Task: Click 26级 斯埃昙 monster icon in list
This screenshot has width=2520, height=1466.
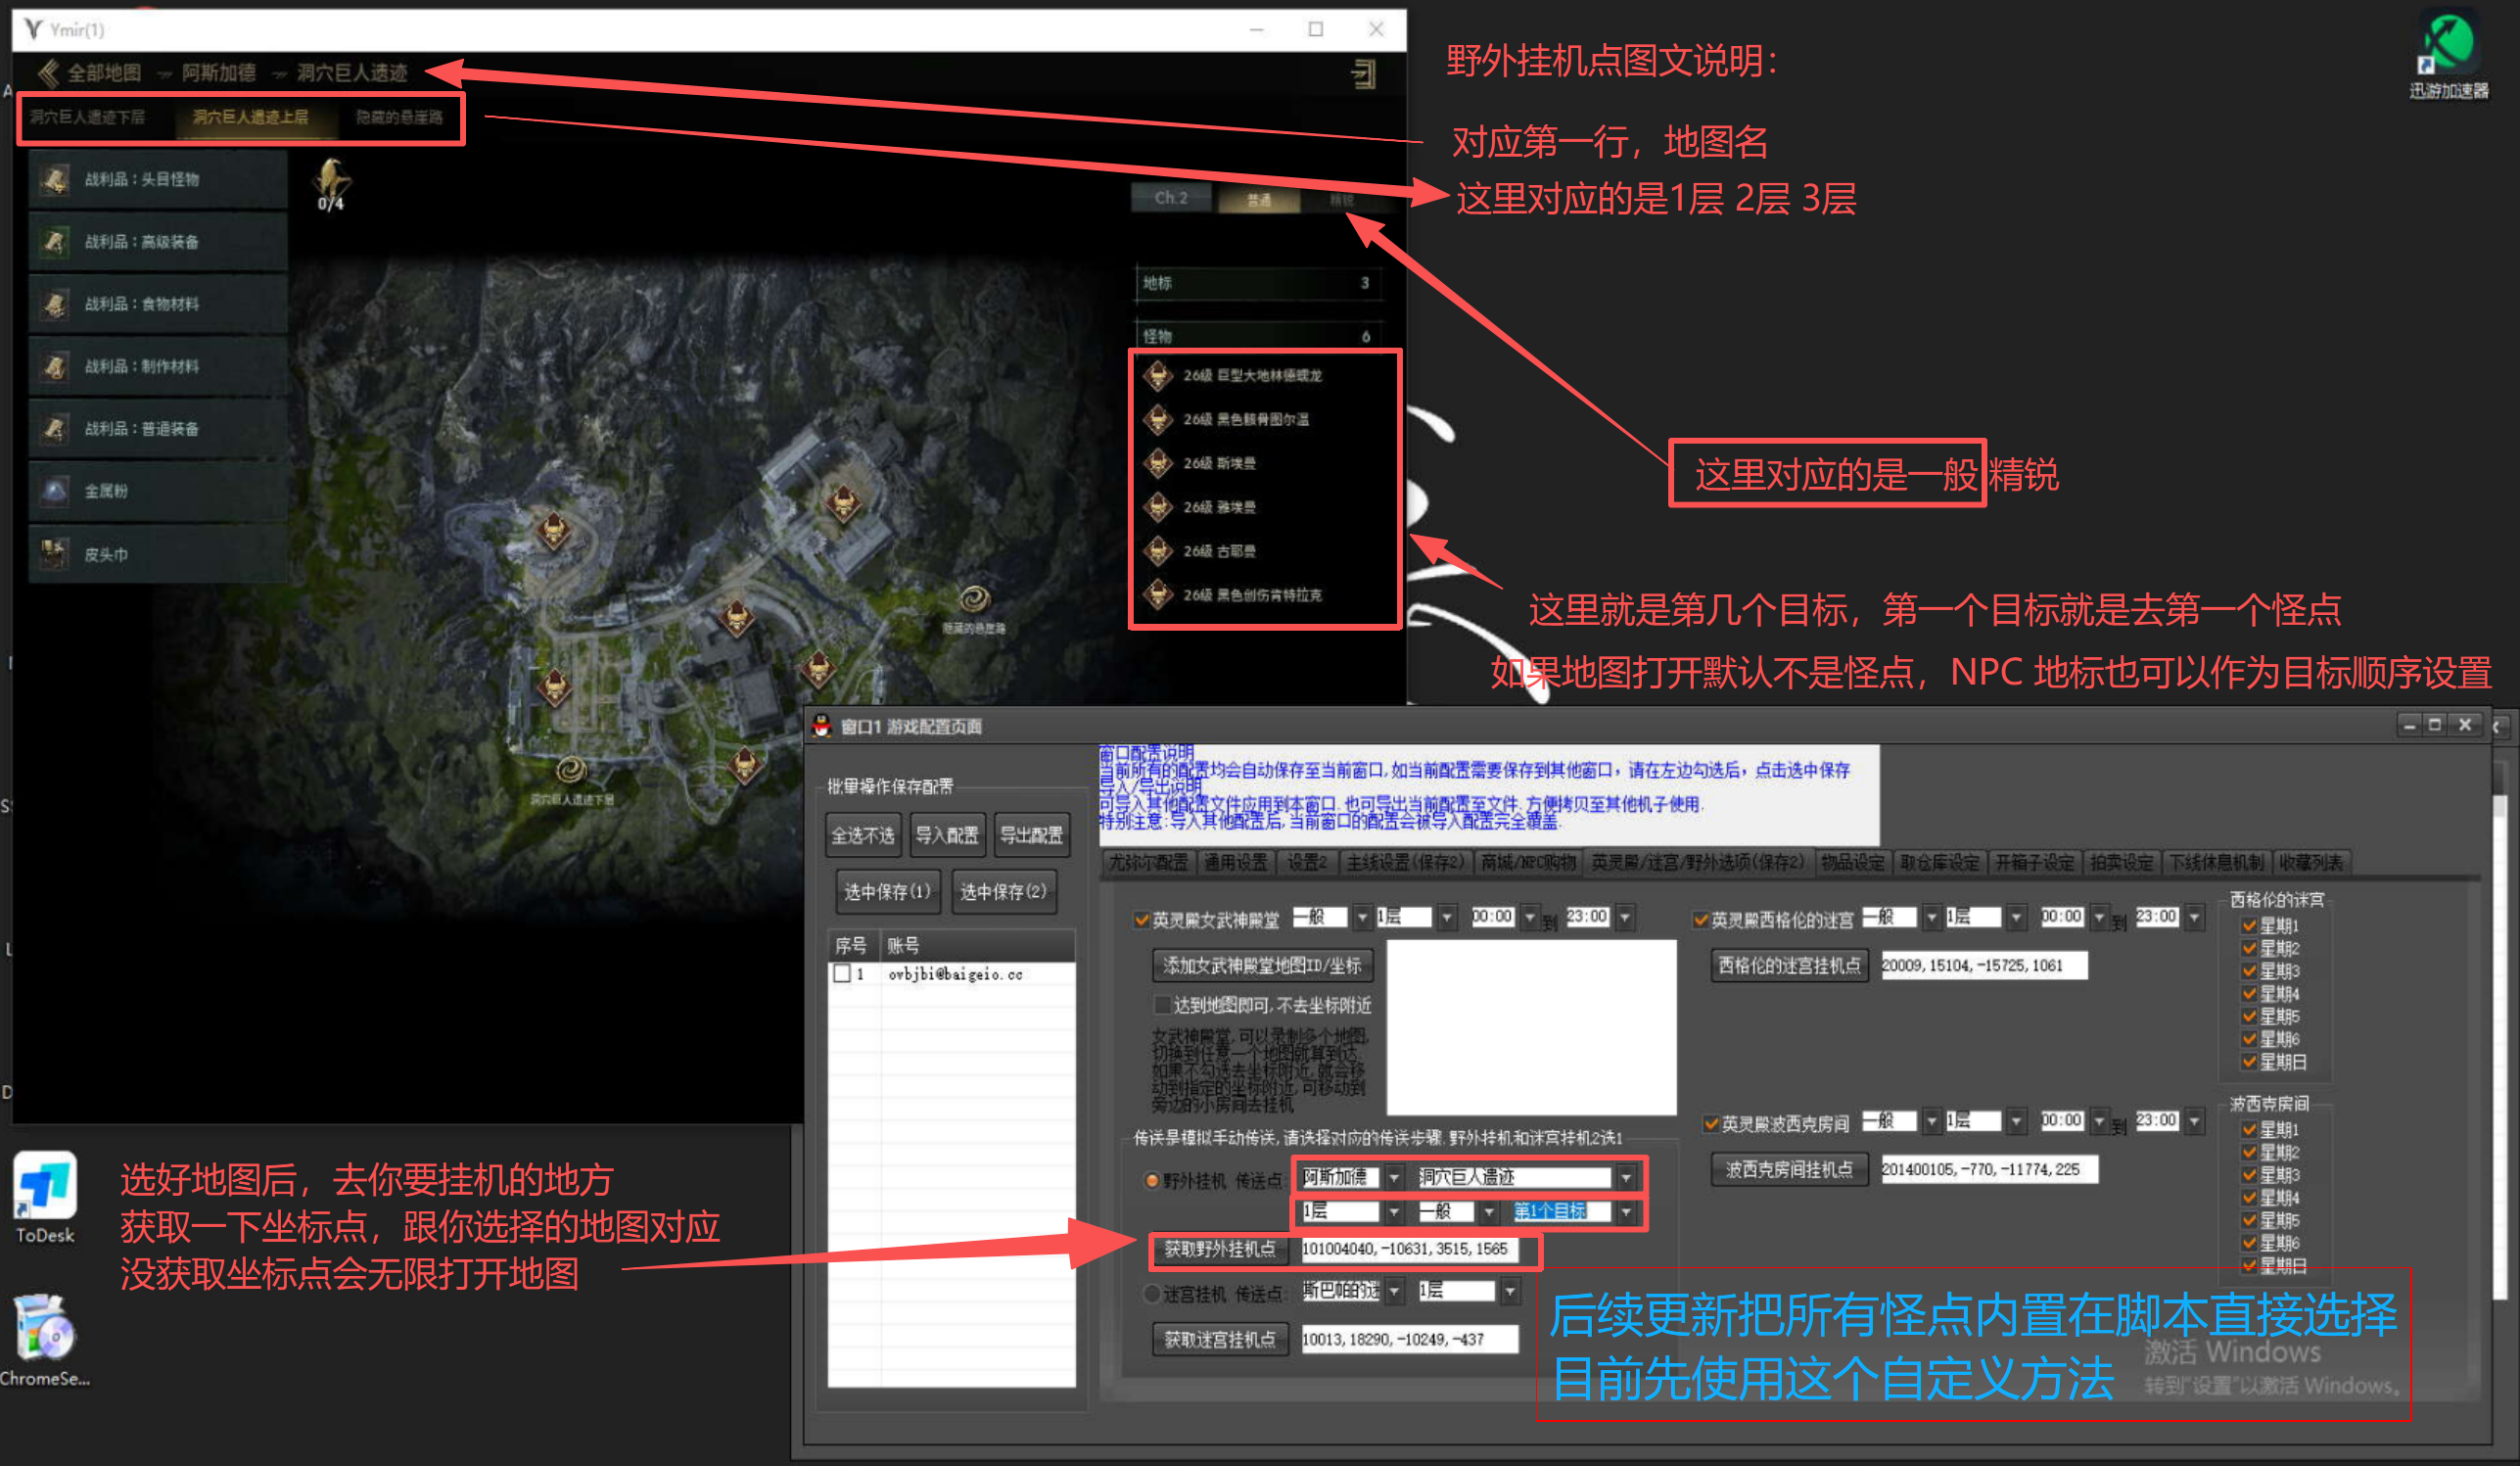Action: coord(1158,463)
